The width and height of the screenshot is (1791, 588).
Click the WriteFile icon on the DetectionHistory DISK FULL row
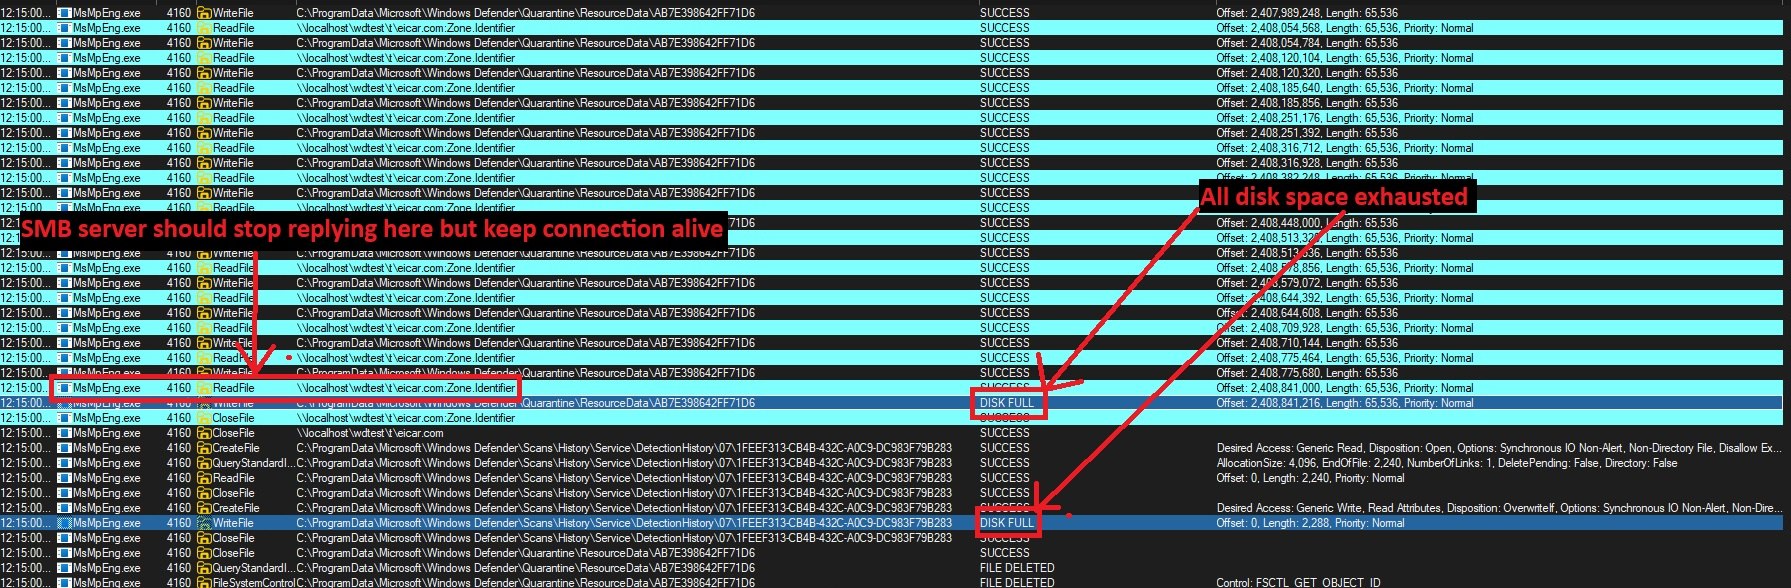(204, 523)
